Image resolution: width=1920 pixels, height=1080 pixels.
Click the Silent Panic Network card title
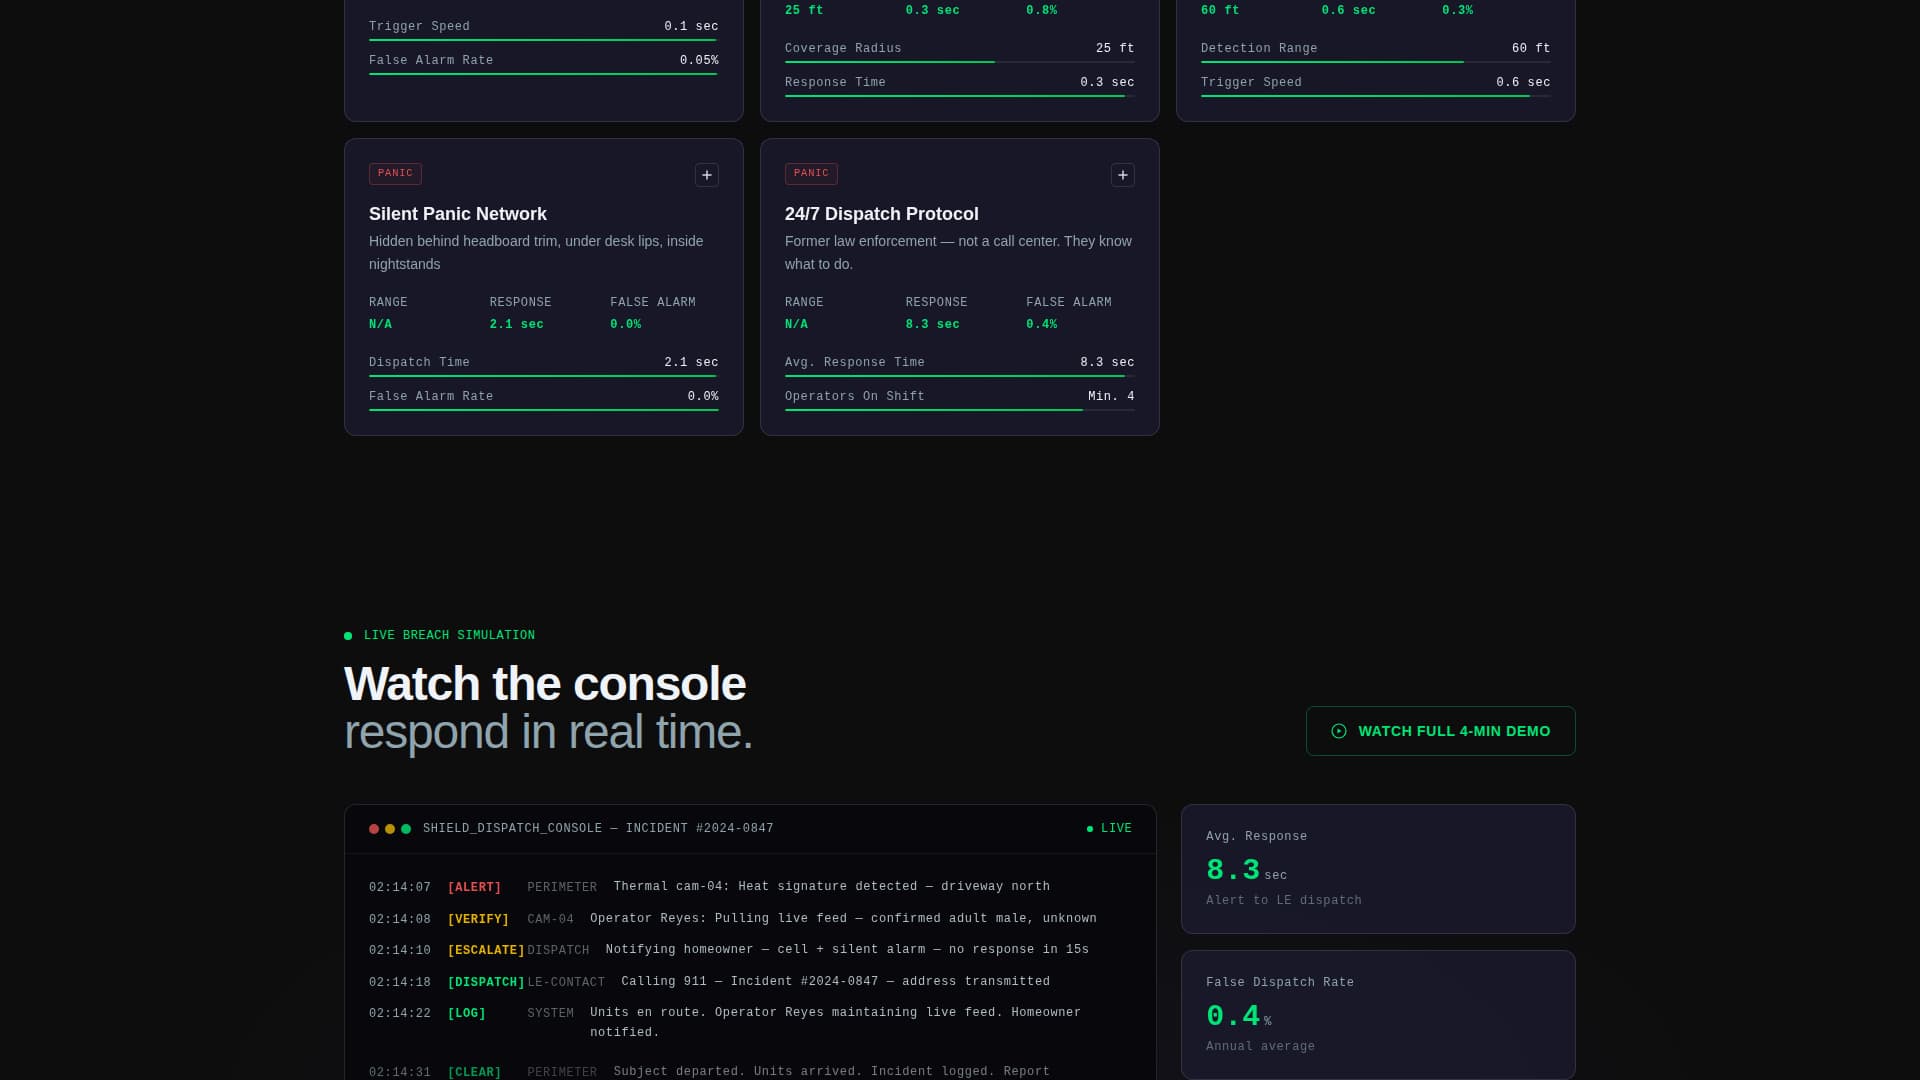click(x=457, y=214)
